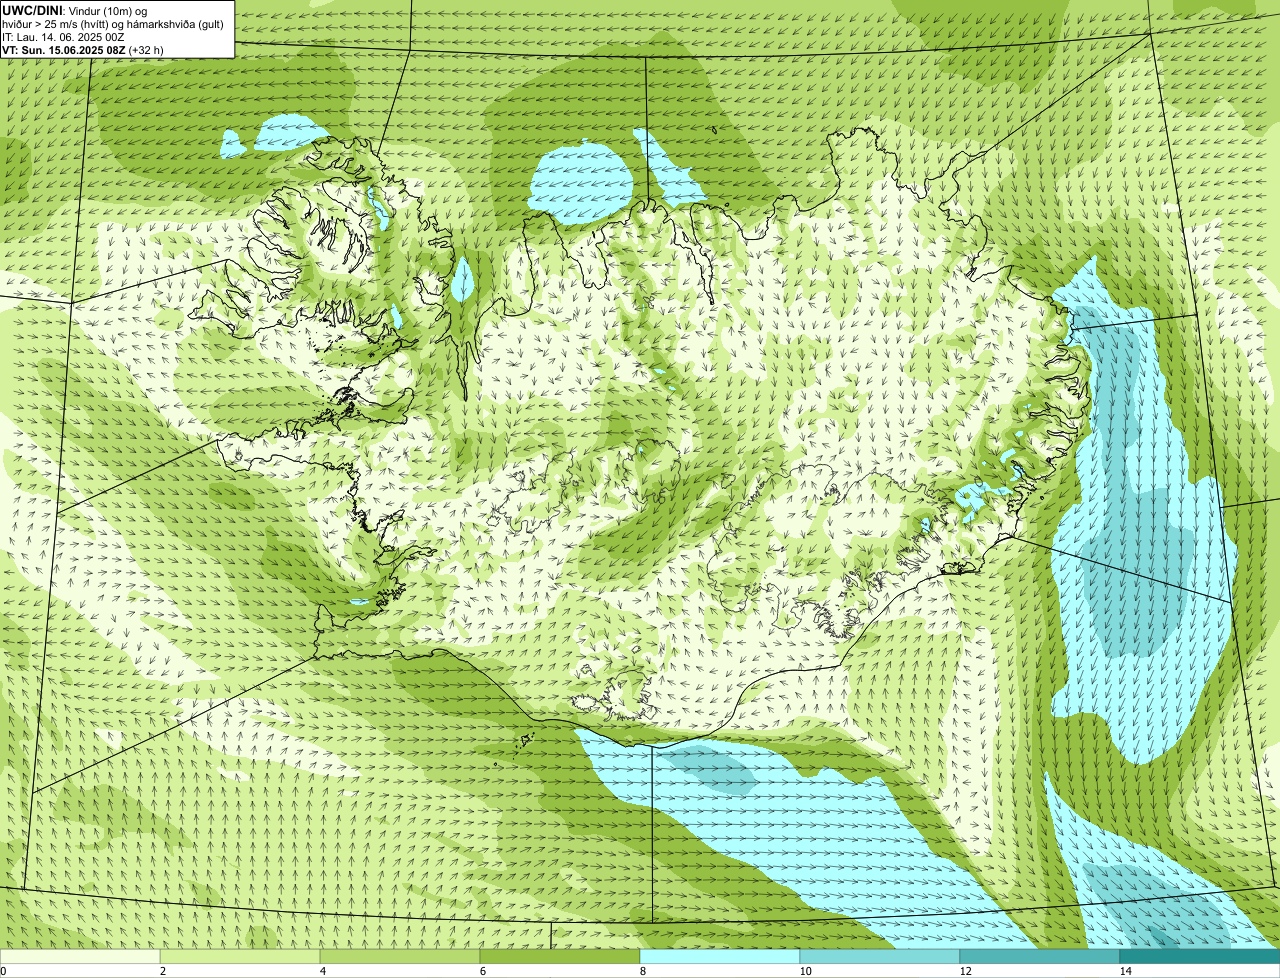Image resolution: width=1280 pixels, height=978 pixels.
Task: Click the 12–14 m/s teal colorbar segment
Action: pos(1040,956)
